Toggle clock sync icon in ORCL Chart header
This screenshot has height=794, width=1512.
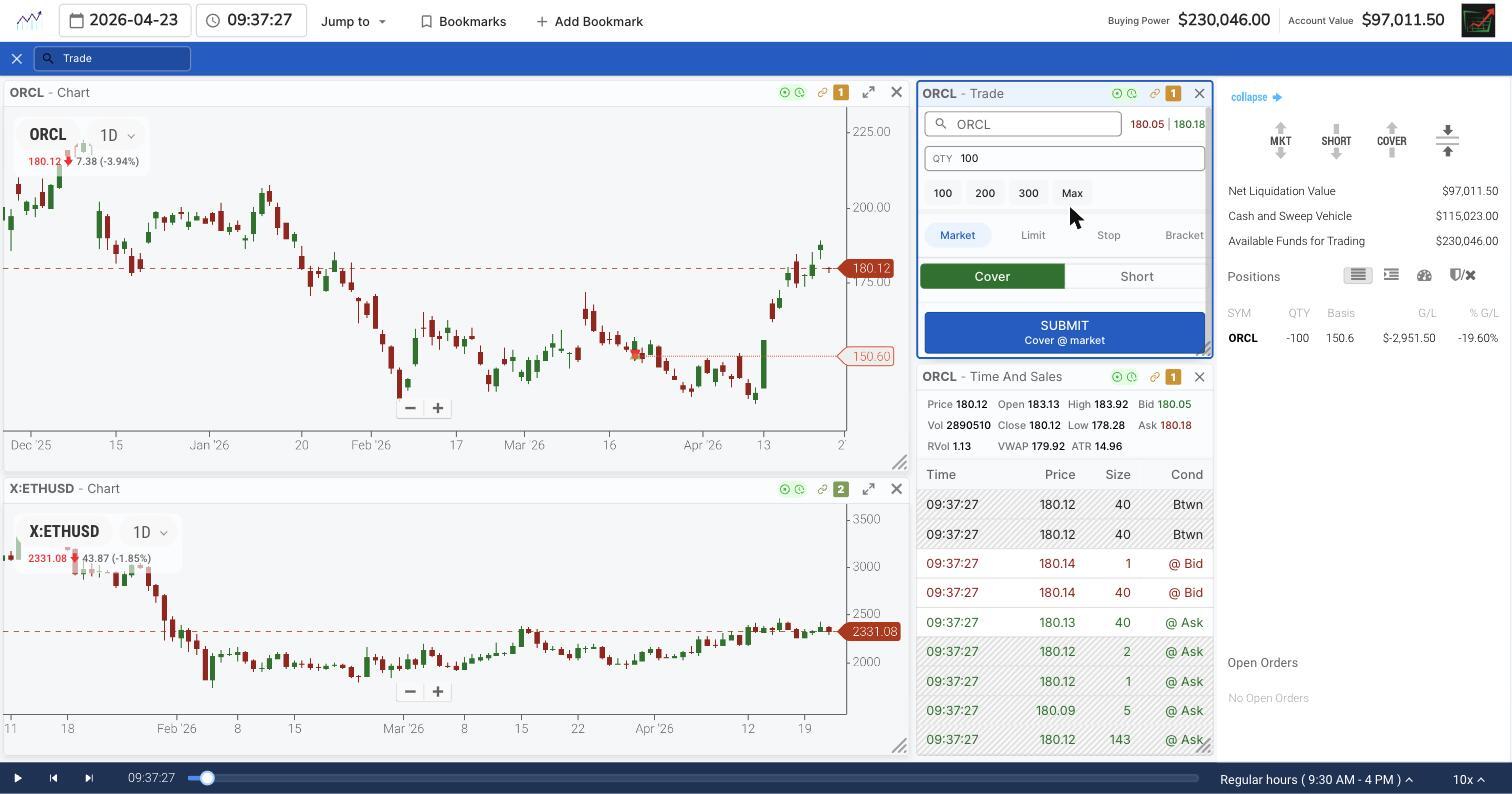tap(799, 93)
